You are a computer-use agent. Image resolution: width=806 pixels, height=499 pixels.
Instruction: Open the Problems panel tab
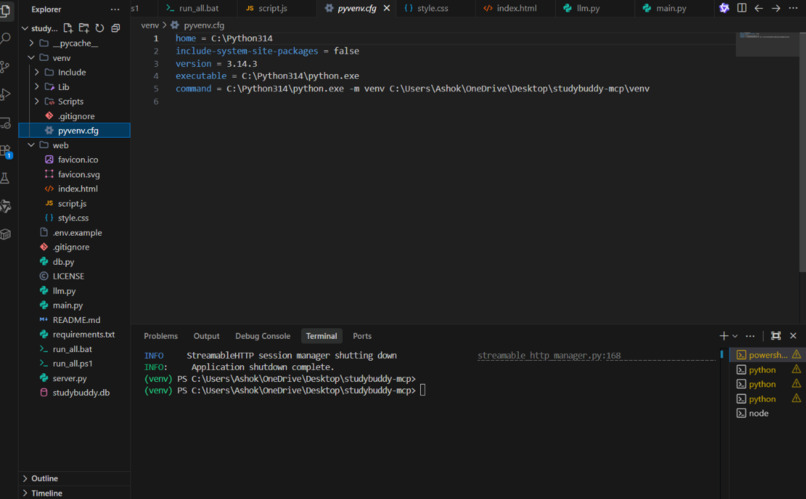click(161, 336)
